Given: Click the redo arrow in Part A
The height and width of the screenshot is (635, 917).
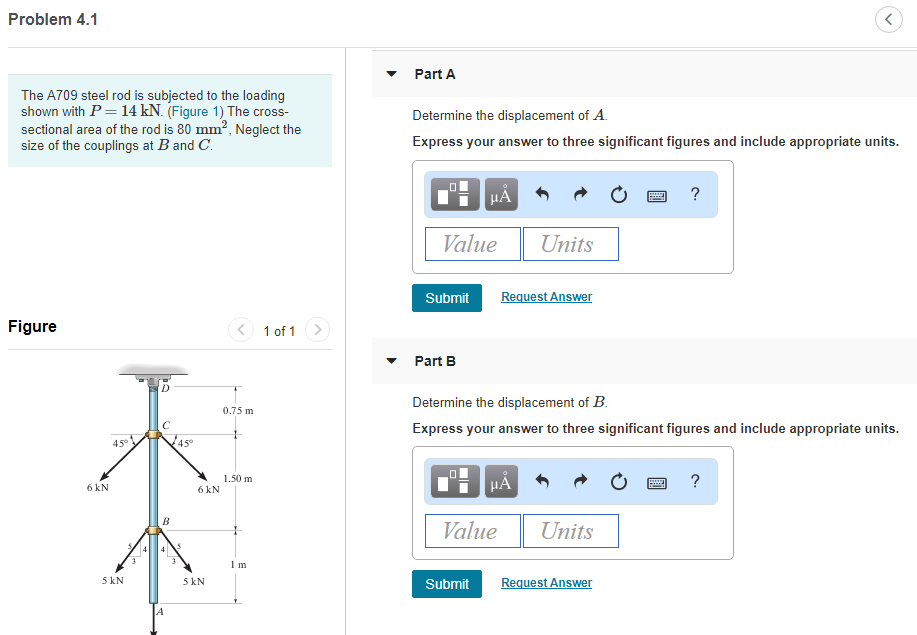Looking at the screenshot, I should (x=581, y=195).
